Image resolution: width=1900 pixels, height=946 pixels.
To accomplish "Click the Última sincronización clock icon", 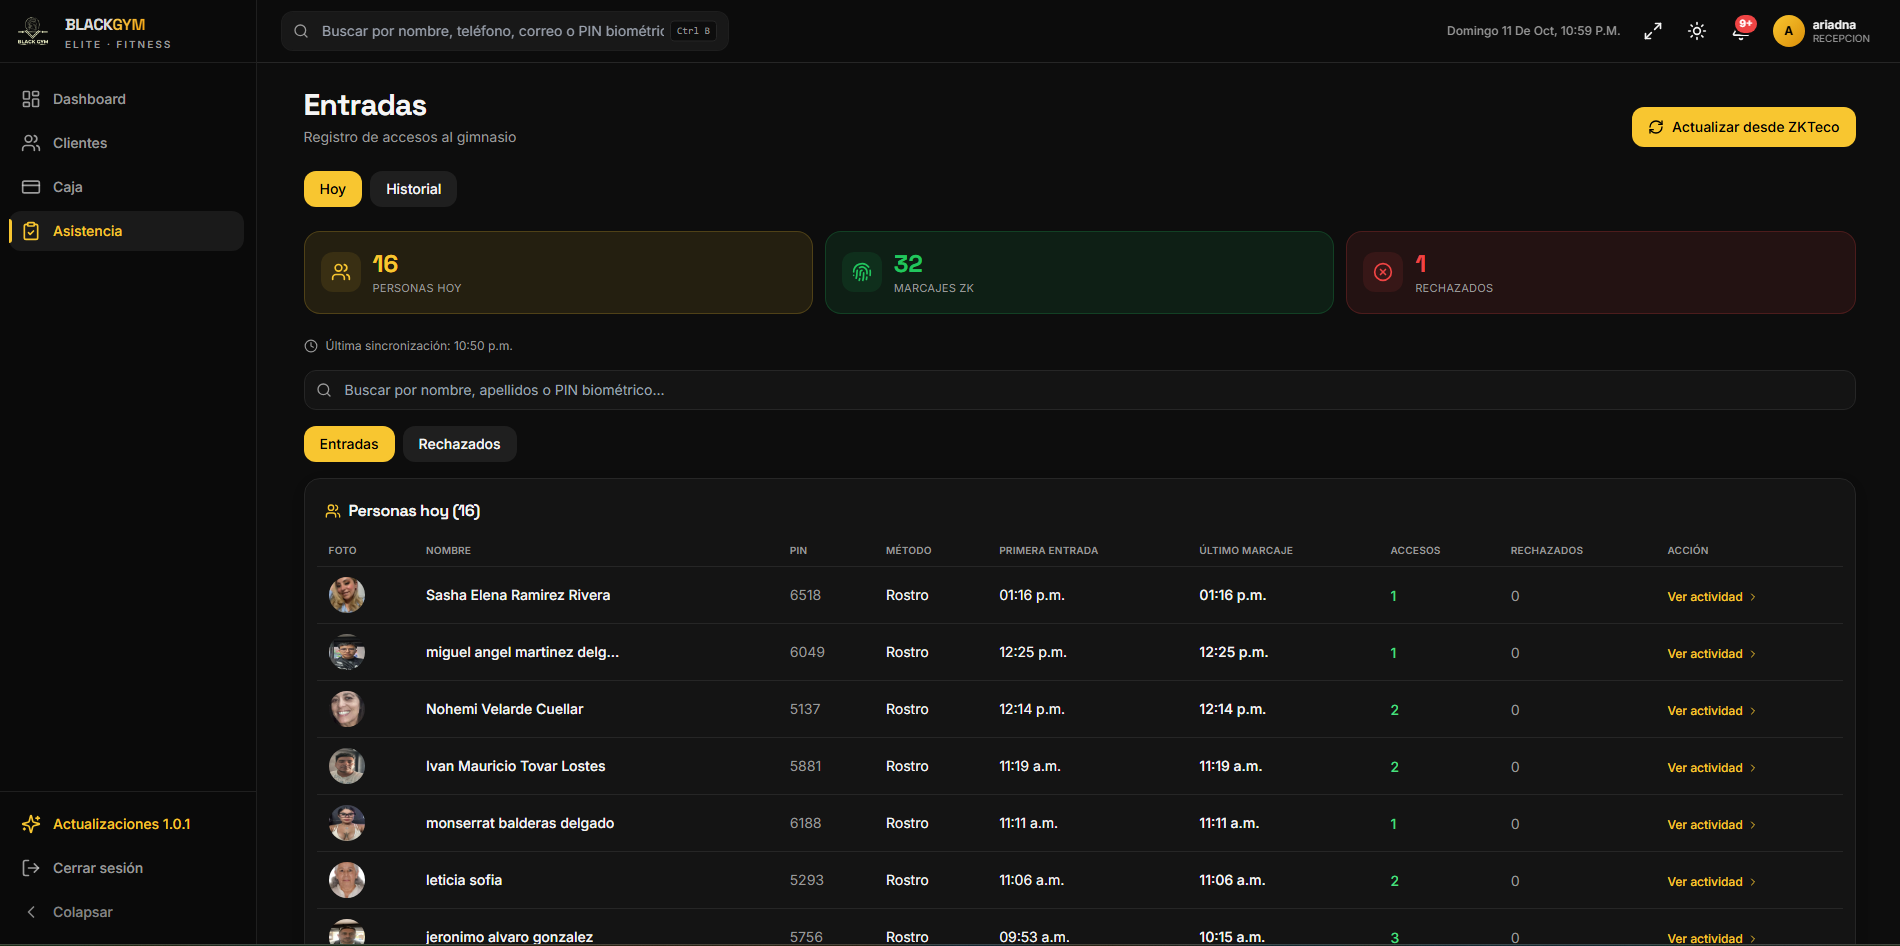I will (311, 346).
